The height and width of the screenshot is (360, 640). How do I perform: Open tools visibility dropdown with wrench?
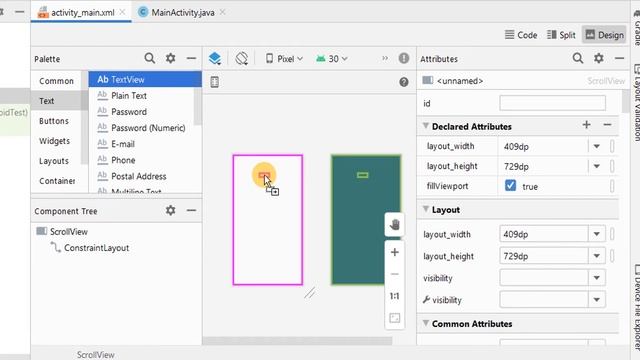[x=596, y=300]
